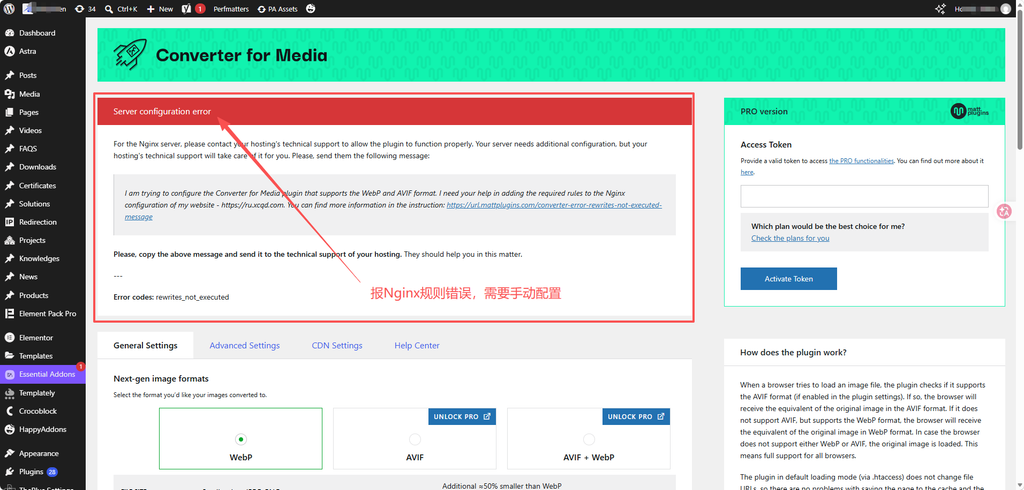
Task: Go to the Dashboard sidebar icon
Action: [x=9, y=33]
